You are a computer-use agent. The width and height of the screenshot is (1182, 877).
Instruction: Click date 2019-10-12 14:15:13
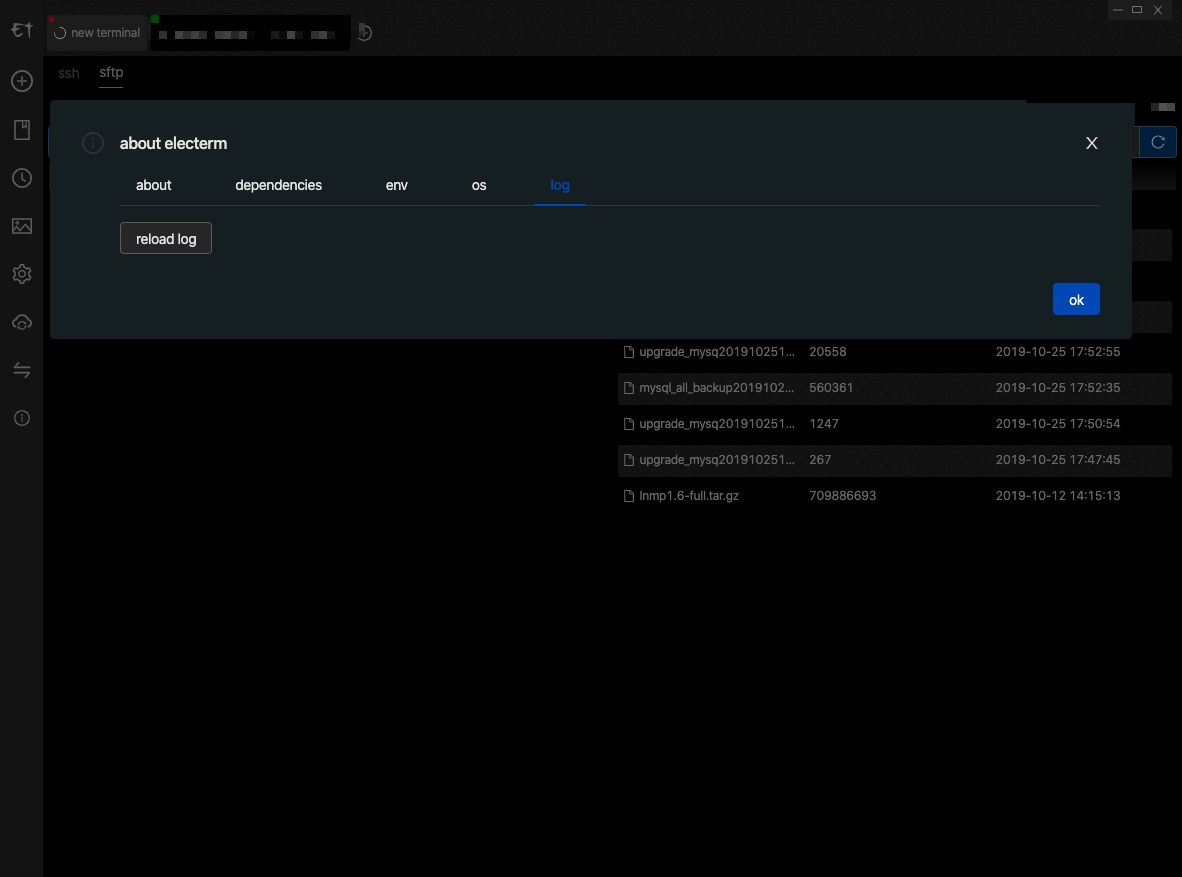pos(1058,495)
